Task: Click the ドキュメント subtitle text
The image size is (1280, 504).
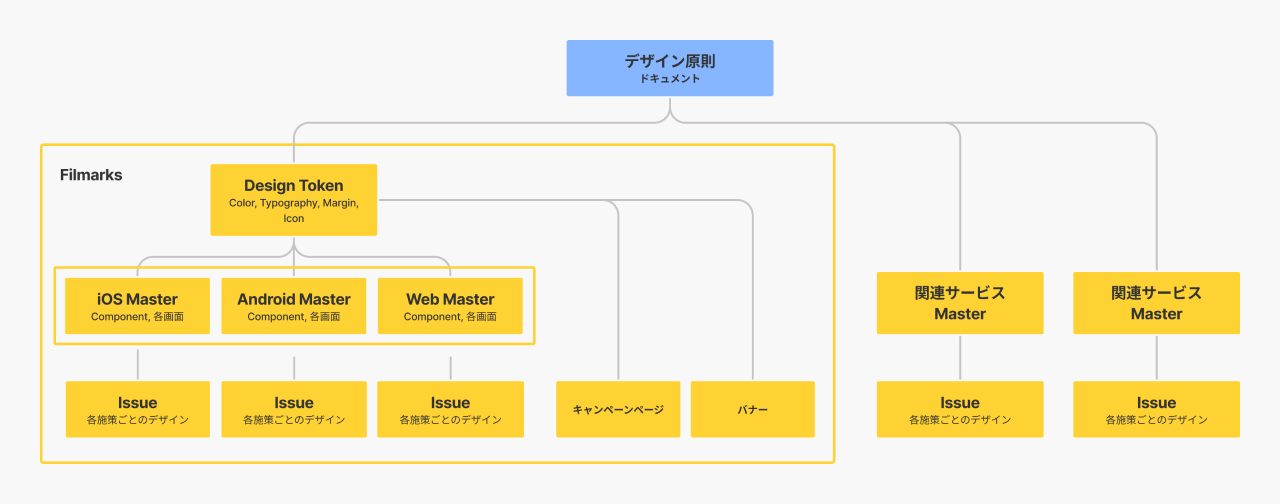Action: (x=670, y=78)
